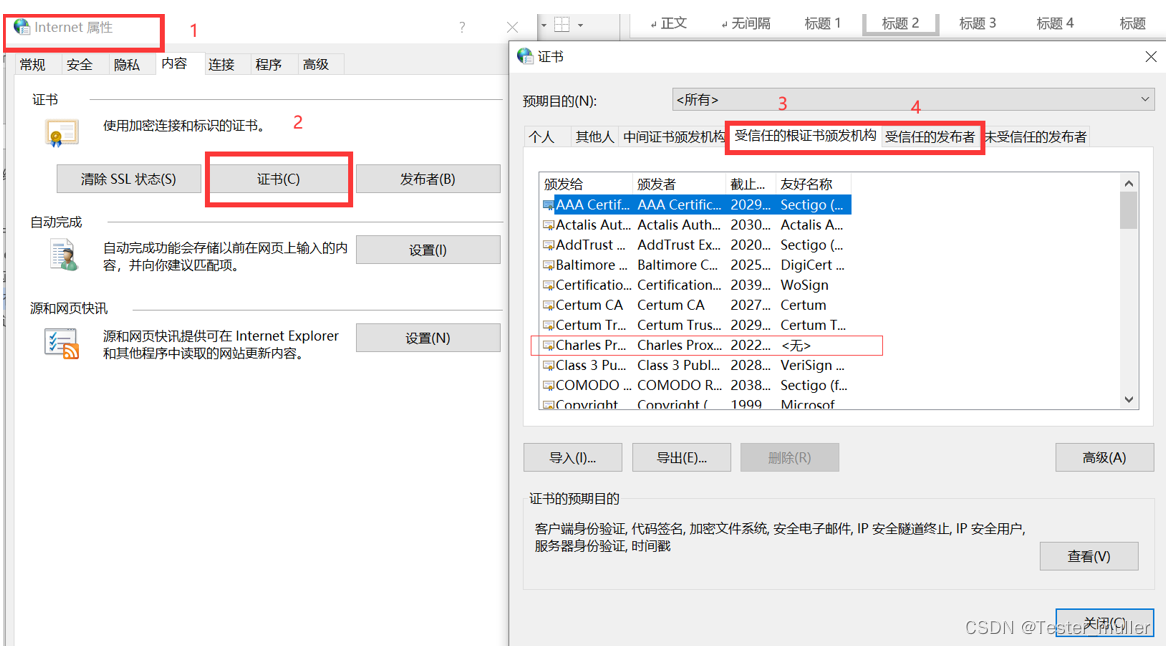Apply the 标题 2 style in Word ribbon
This screenshot has width=1166, height=646.
pos(901,23)
